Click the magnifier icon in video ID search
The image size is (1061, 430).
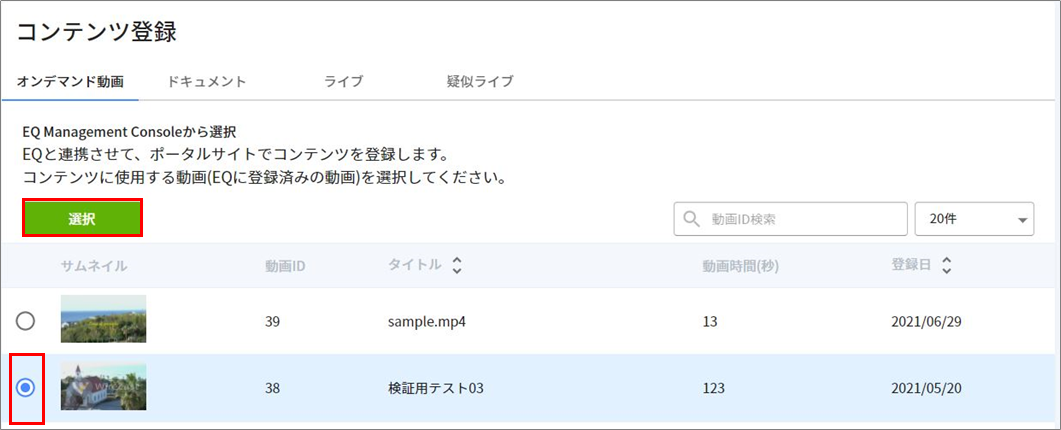tap(692, 219)
